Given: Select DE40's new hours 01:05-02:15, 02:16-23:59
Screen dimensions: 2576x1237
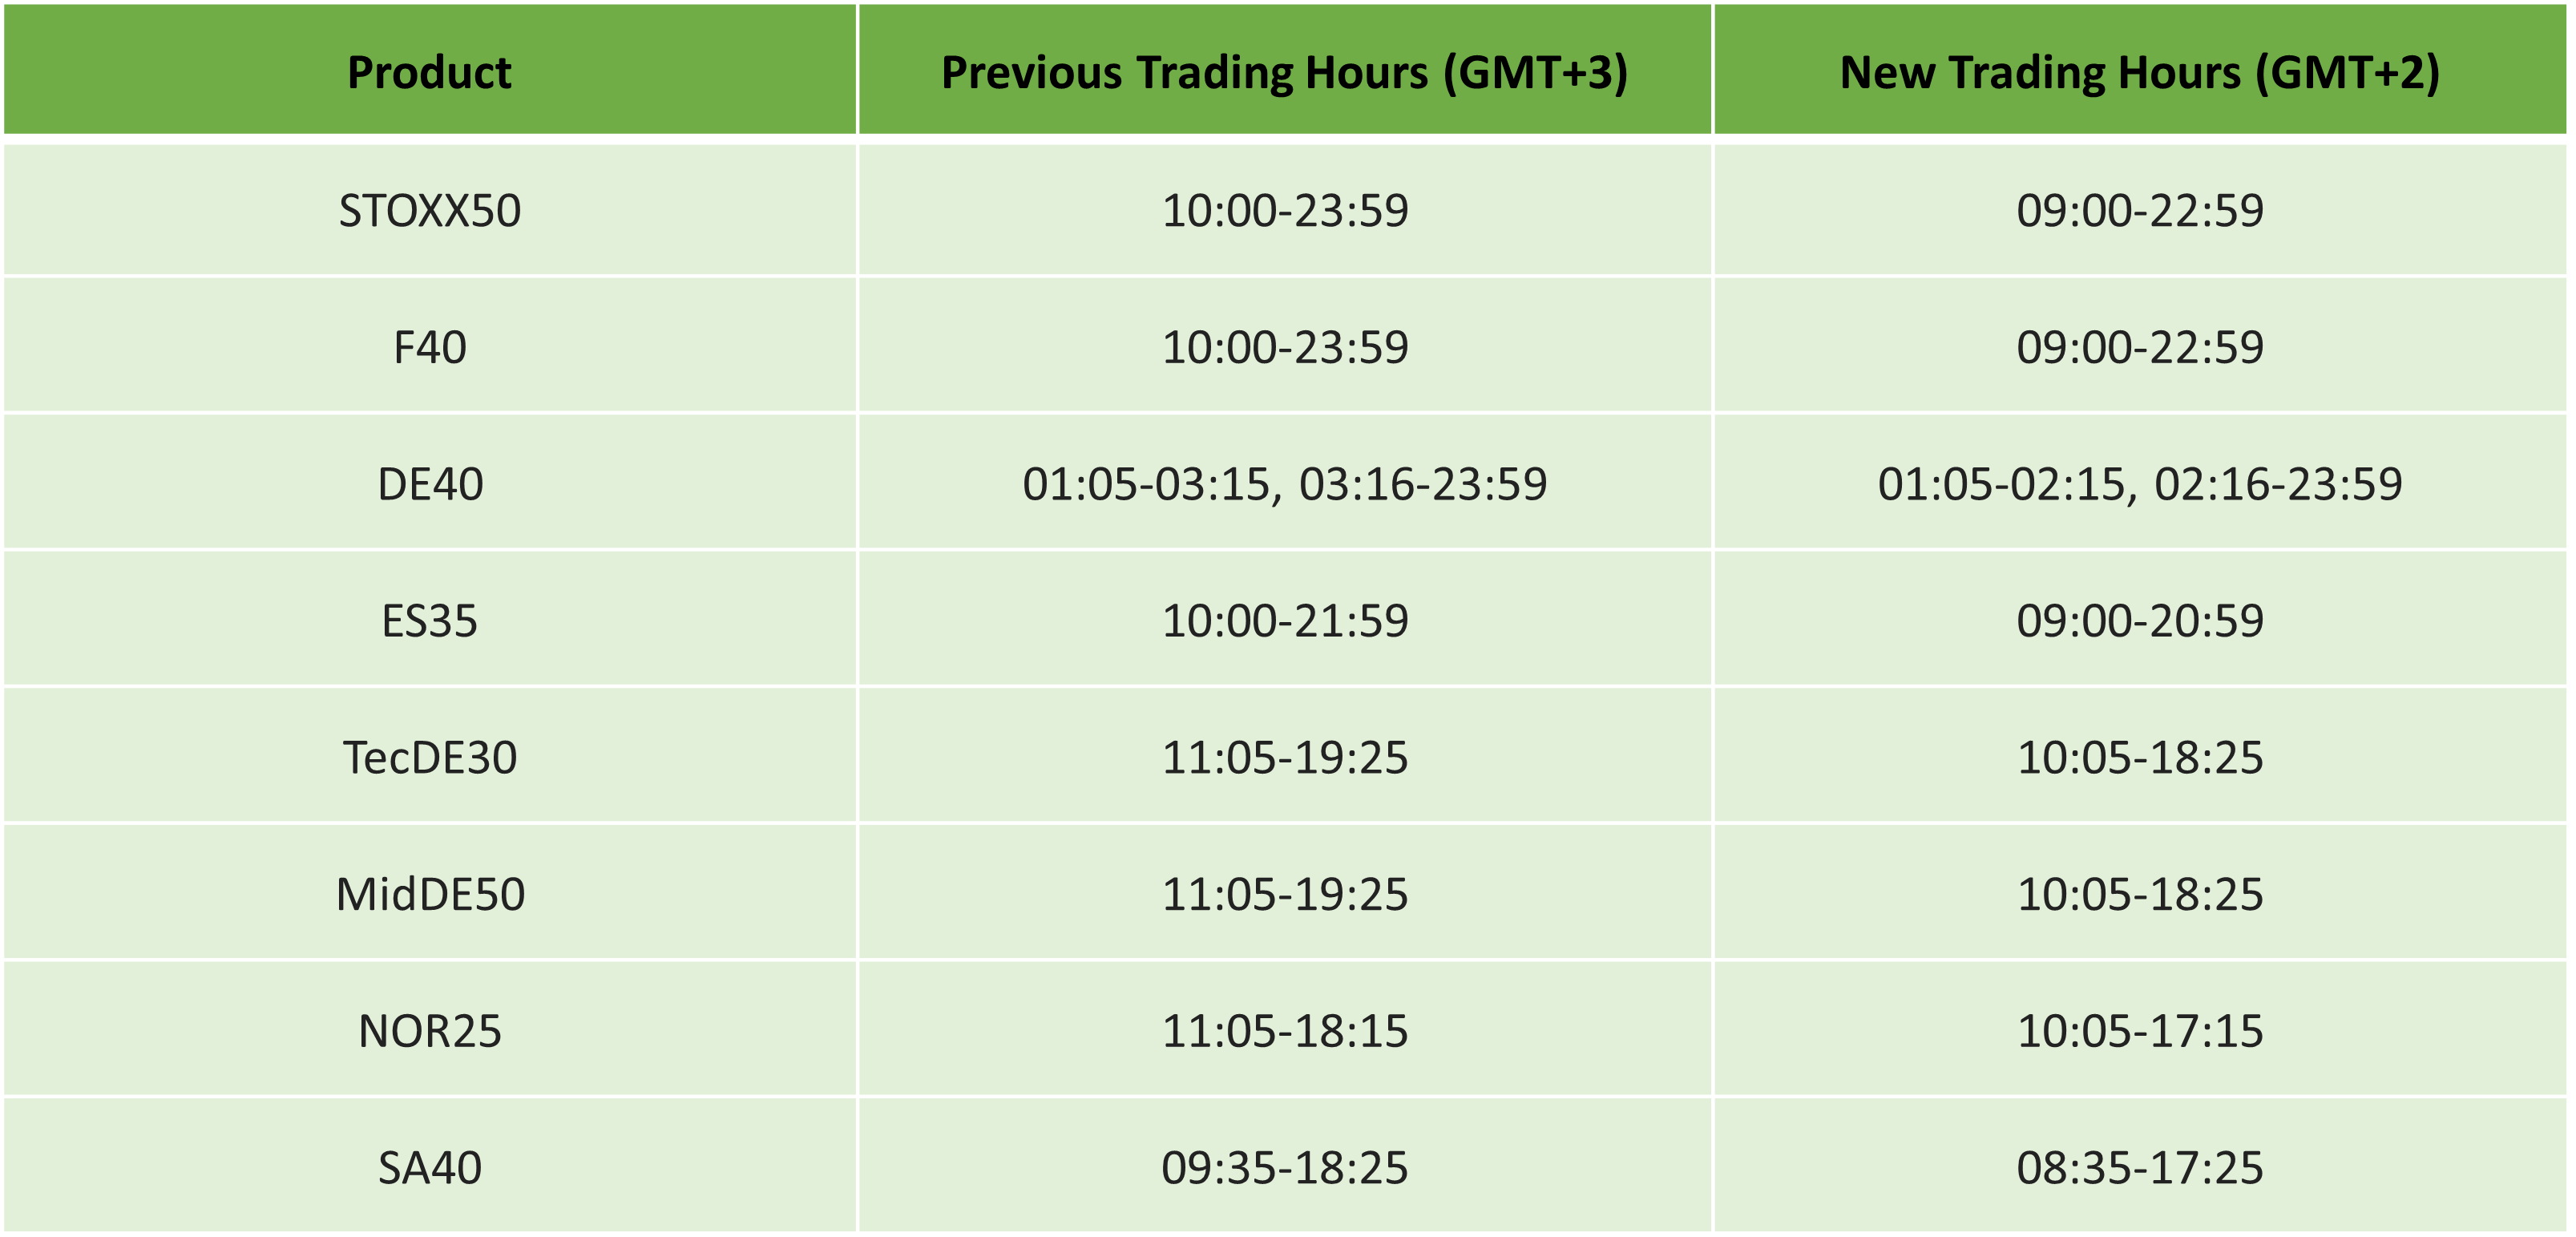Looking at the screenshot, I should (2139, 484).
